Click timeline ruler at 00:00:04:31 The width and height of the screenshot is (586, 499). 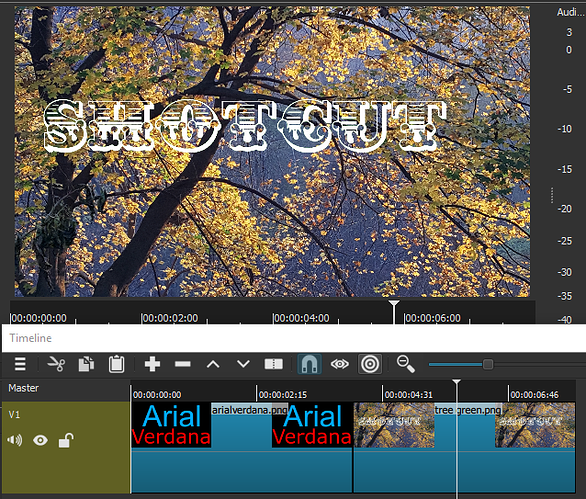point(408,395)
